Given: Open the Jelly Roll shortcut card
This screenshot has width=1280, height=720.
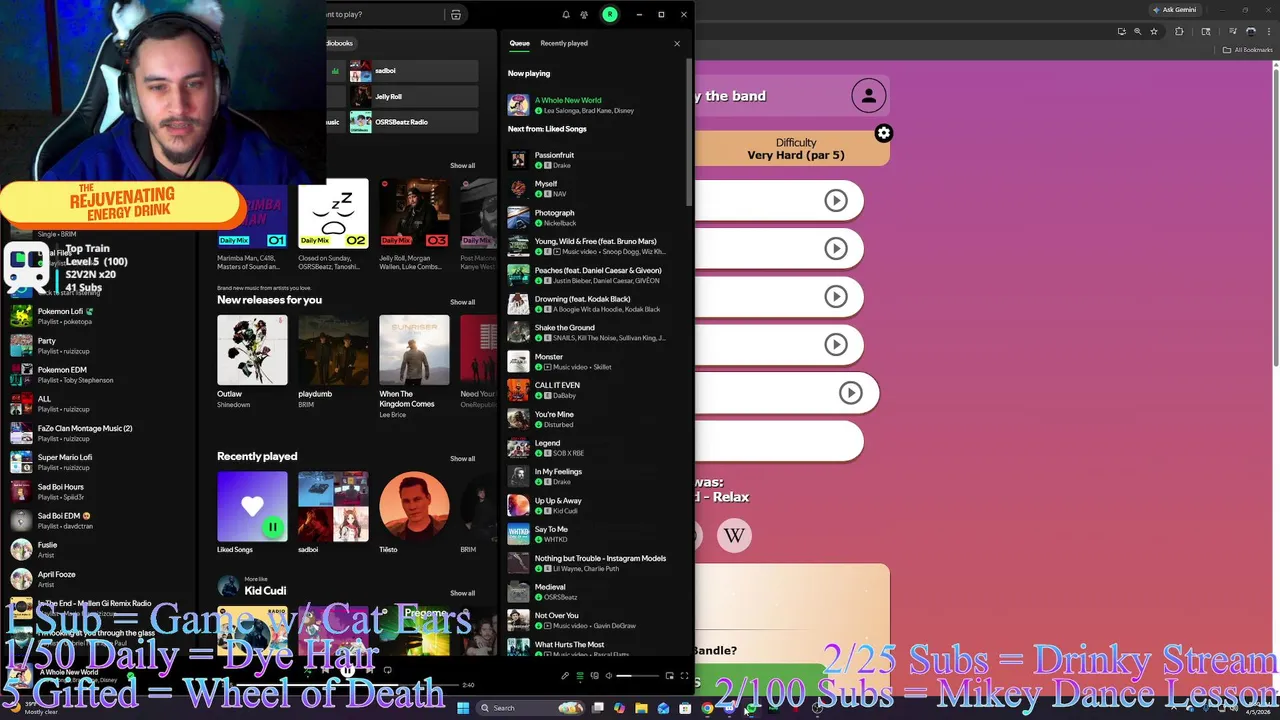Looking at the screenshot, I should pos(413,96).
